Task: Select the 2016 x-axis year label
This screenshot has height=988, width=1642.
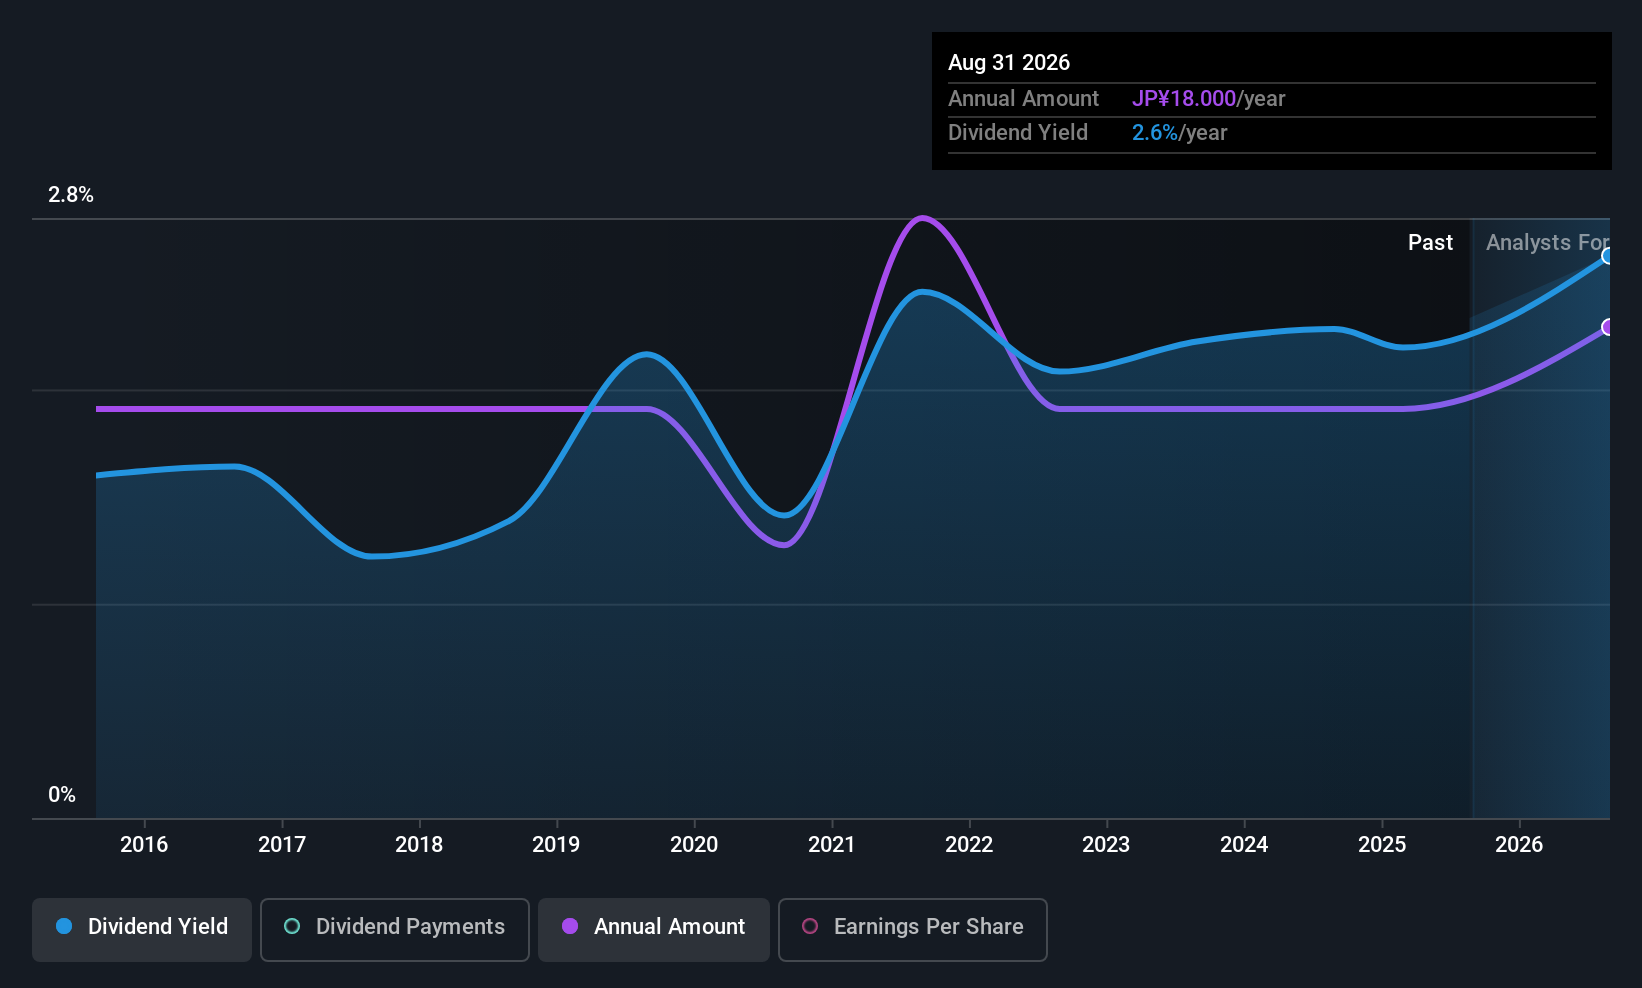Action: 144,844
